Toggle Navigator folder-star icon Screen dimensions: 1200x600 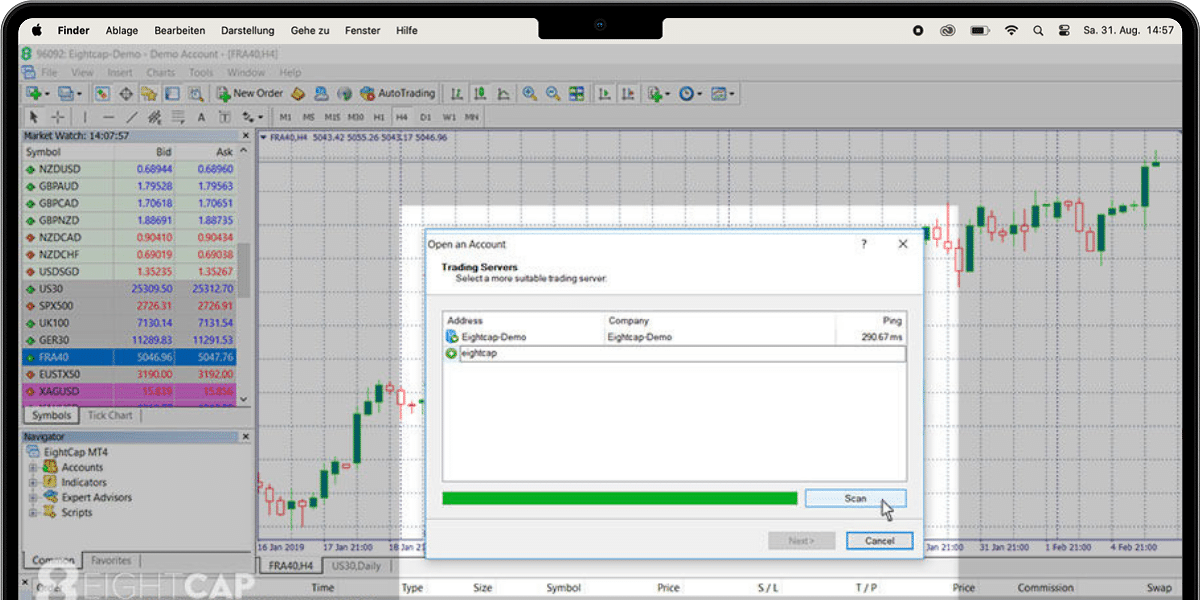click(x=149, y=94)
